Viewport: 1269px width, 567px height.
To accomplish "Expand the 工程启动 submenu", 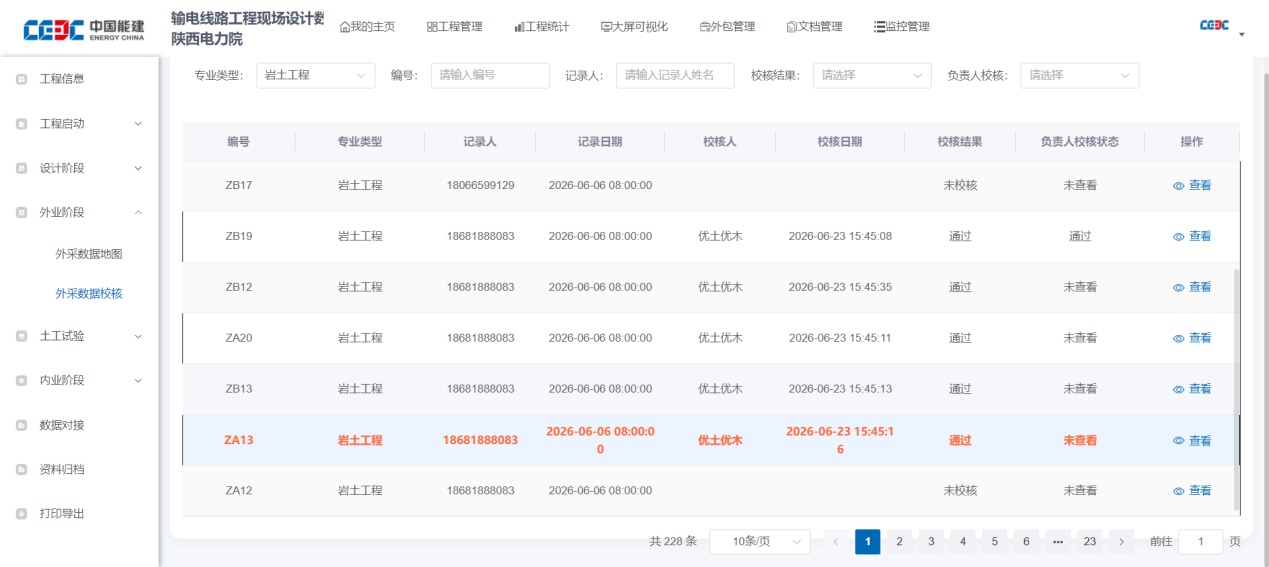I will 138,124.
